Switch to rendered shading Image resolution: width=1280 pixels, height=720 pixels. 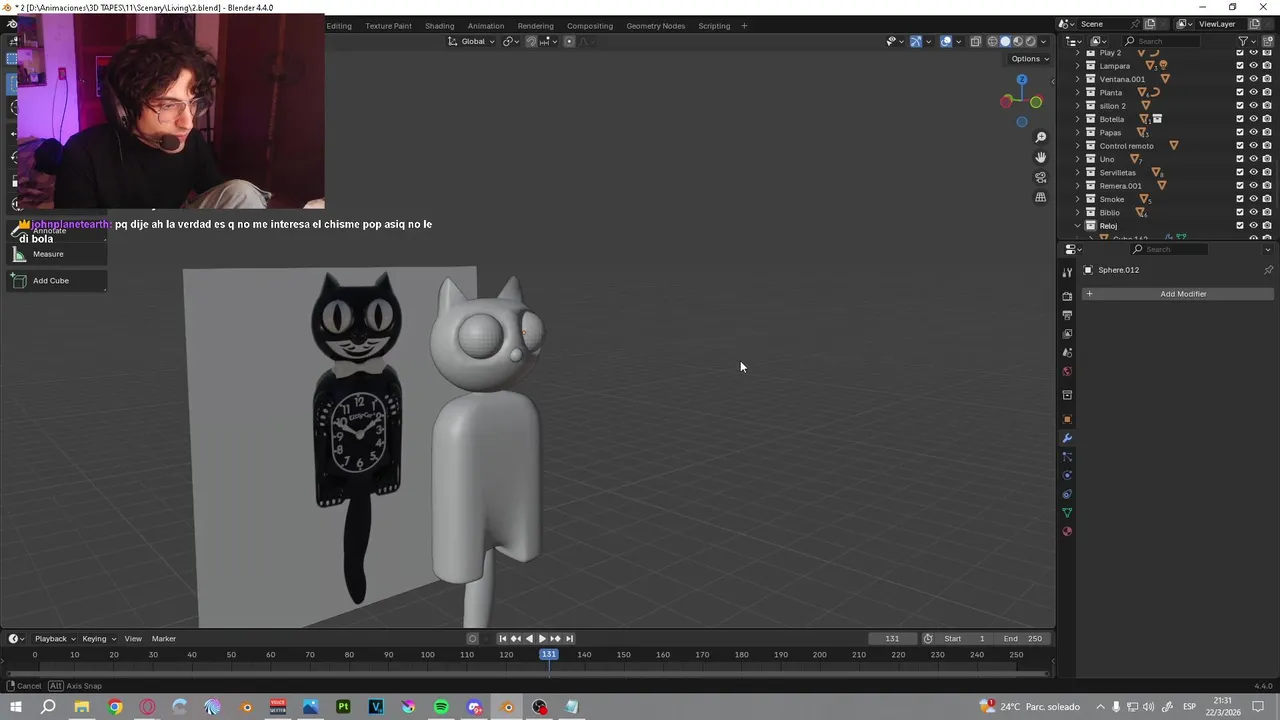(1031, 41)
